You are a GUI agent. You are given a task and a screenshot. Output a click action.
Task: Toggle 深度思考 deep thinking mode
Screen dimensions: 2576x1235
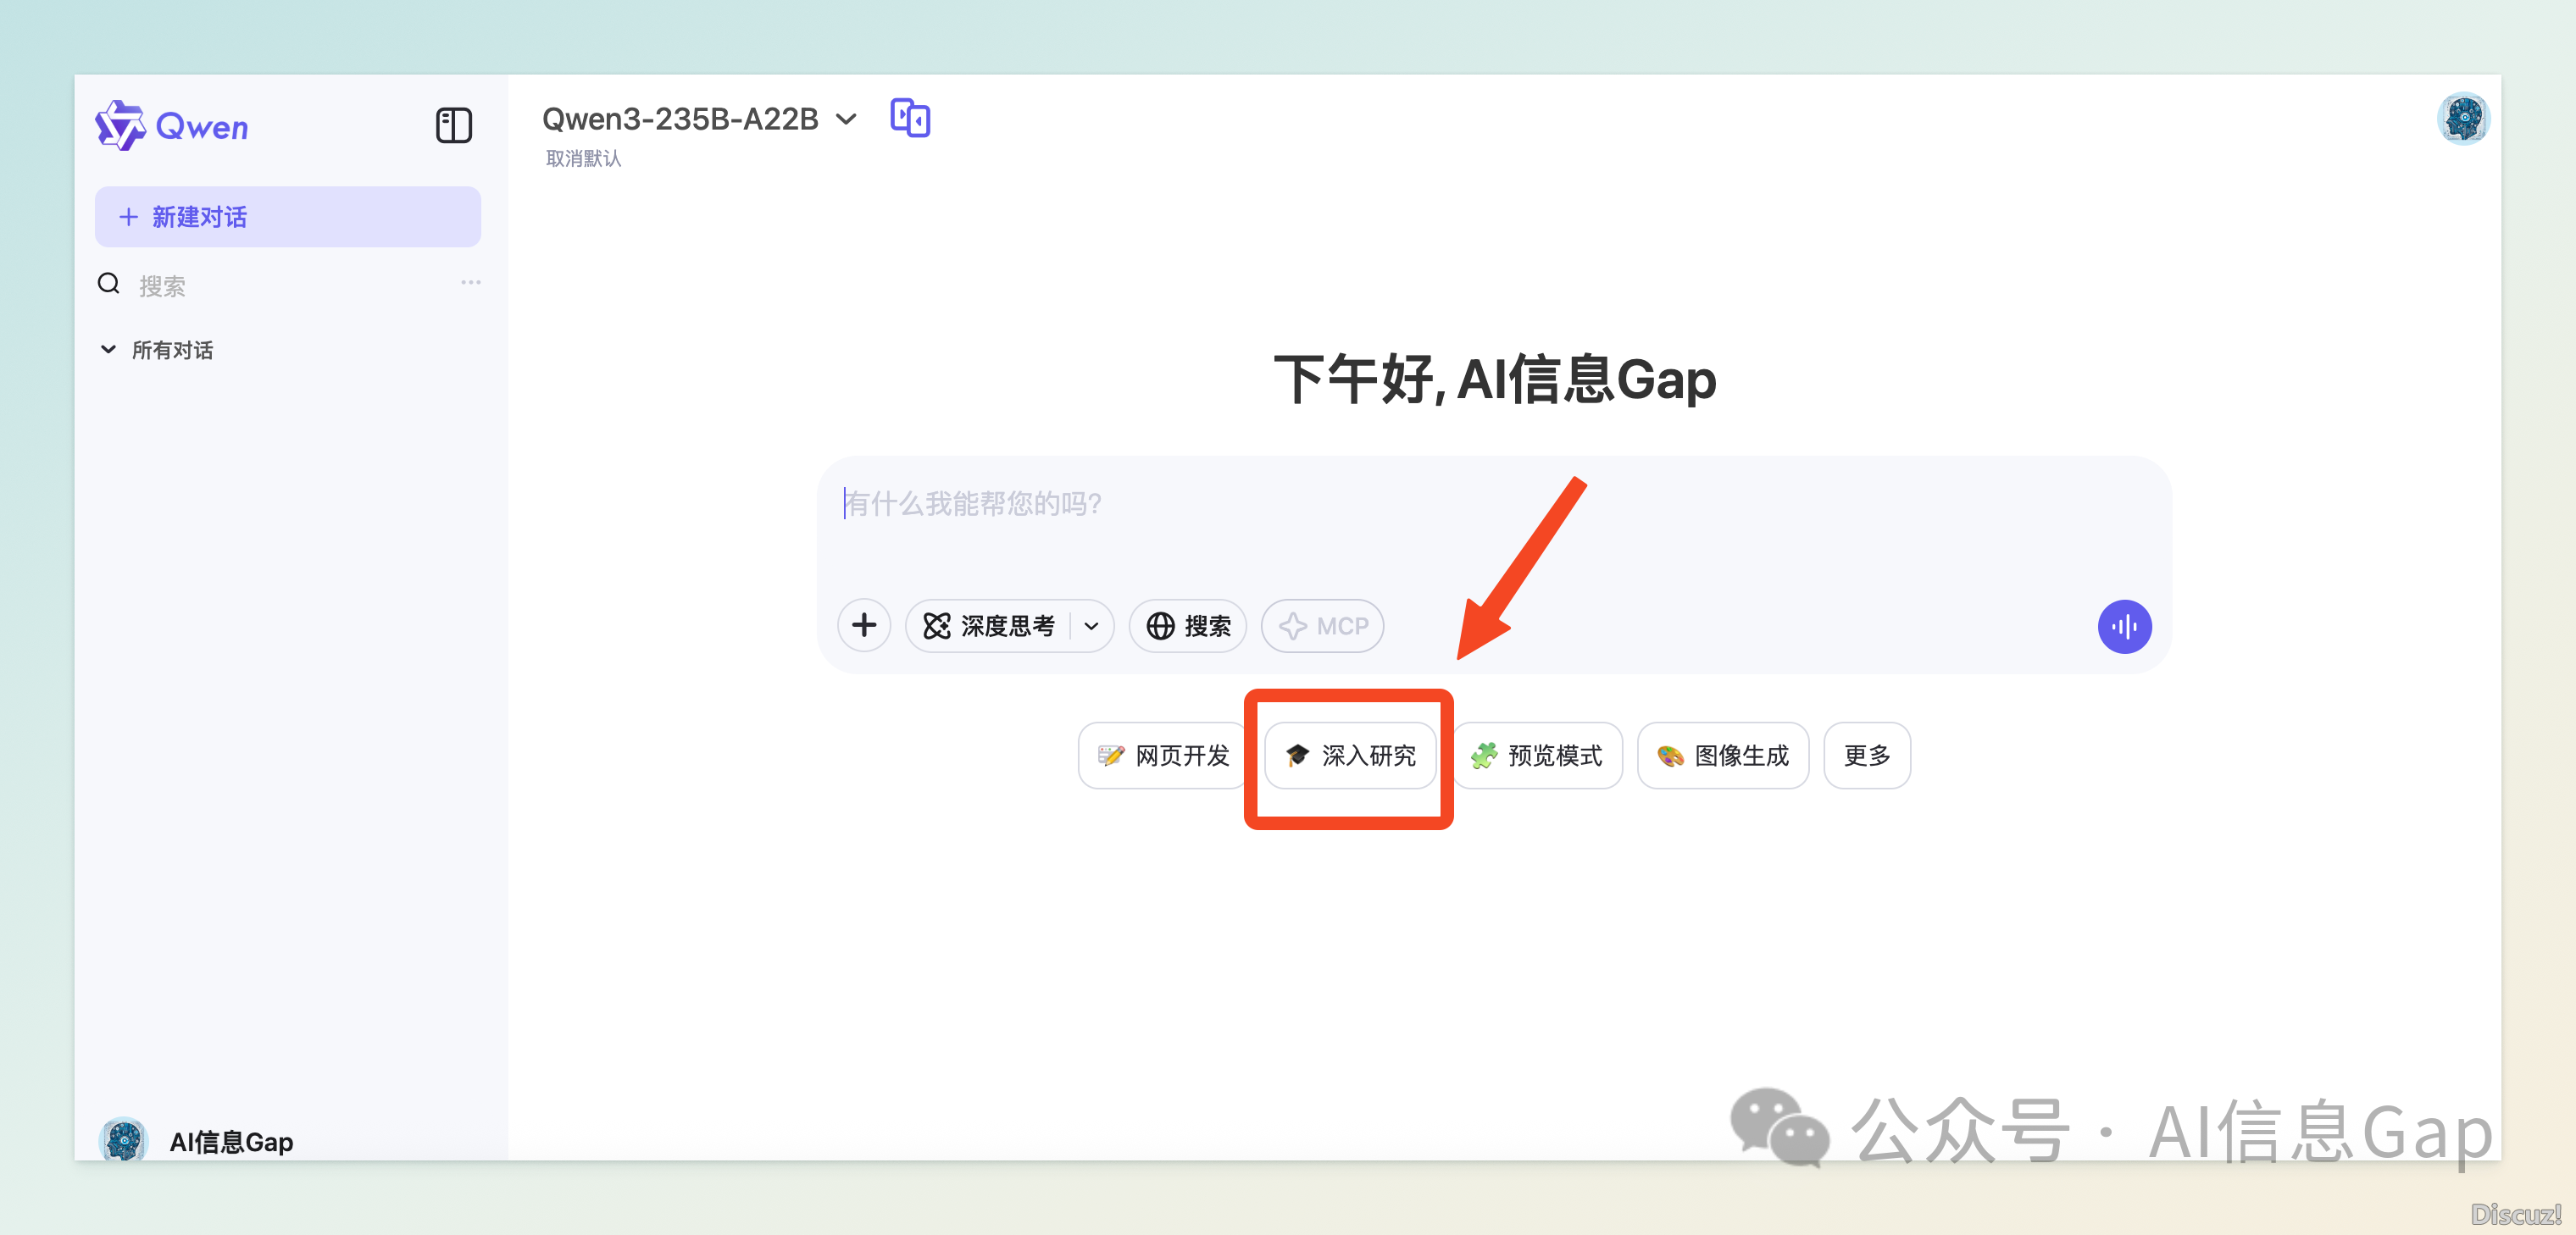pos(988,627)
